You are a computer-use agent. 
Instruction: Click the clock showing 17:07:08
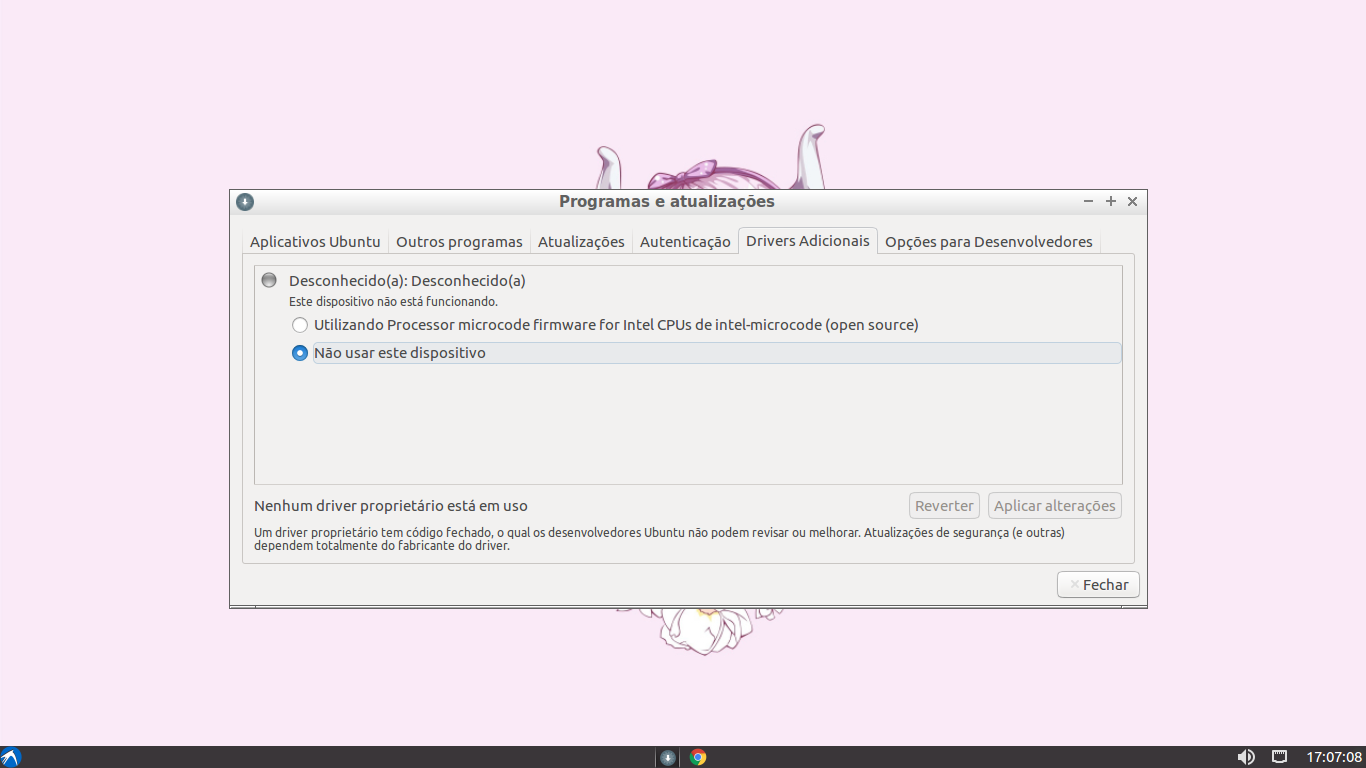click(1335, 757)
